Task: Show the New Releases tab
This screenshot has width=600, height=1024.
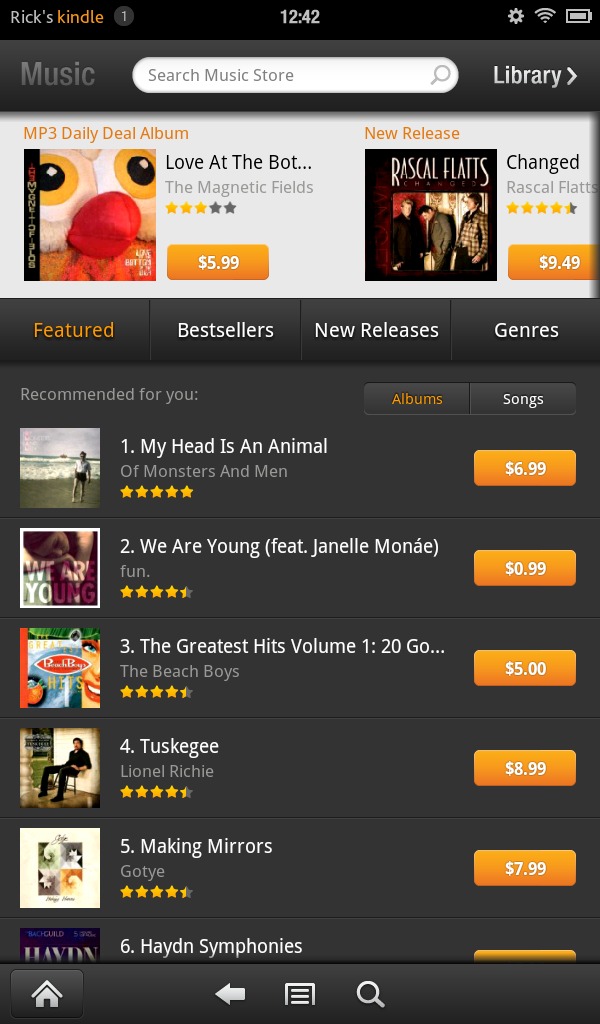Action: coord(376,330)
